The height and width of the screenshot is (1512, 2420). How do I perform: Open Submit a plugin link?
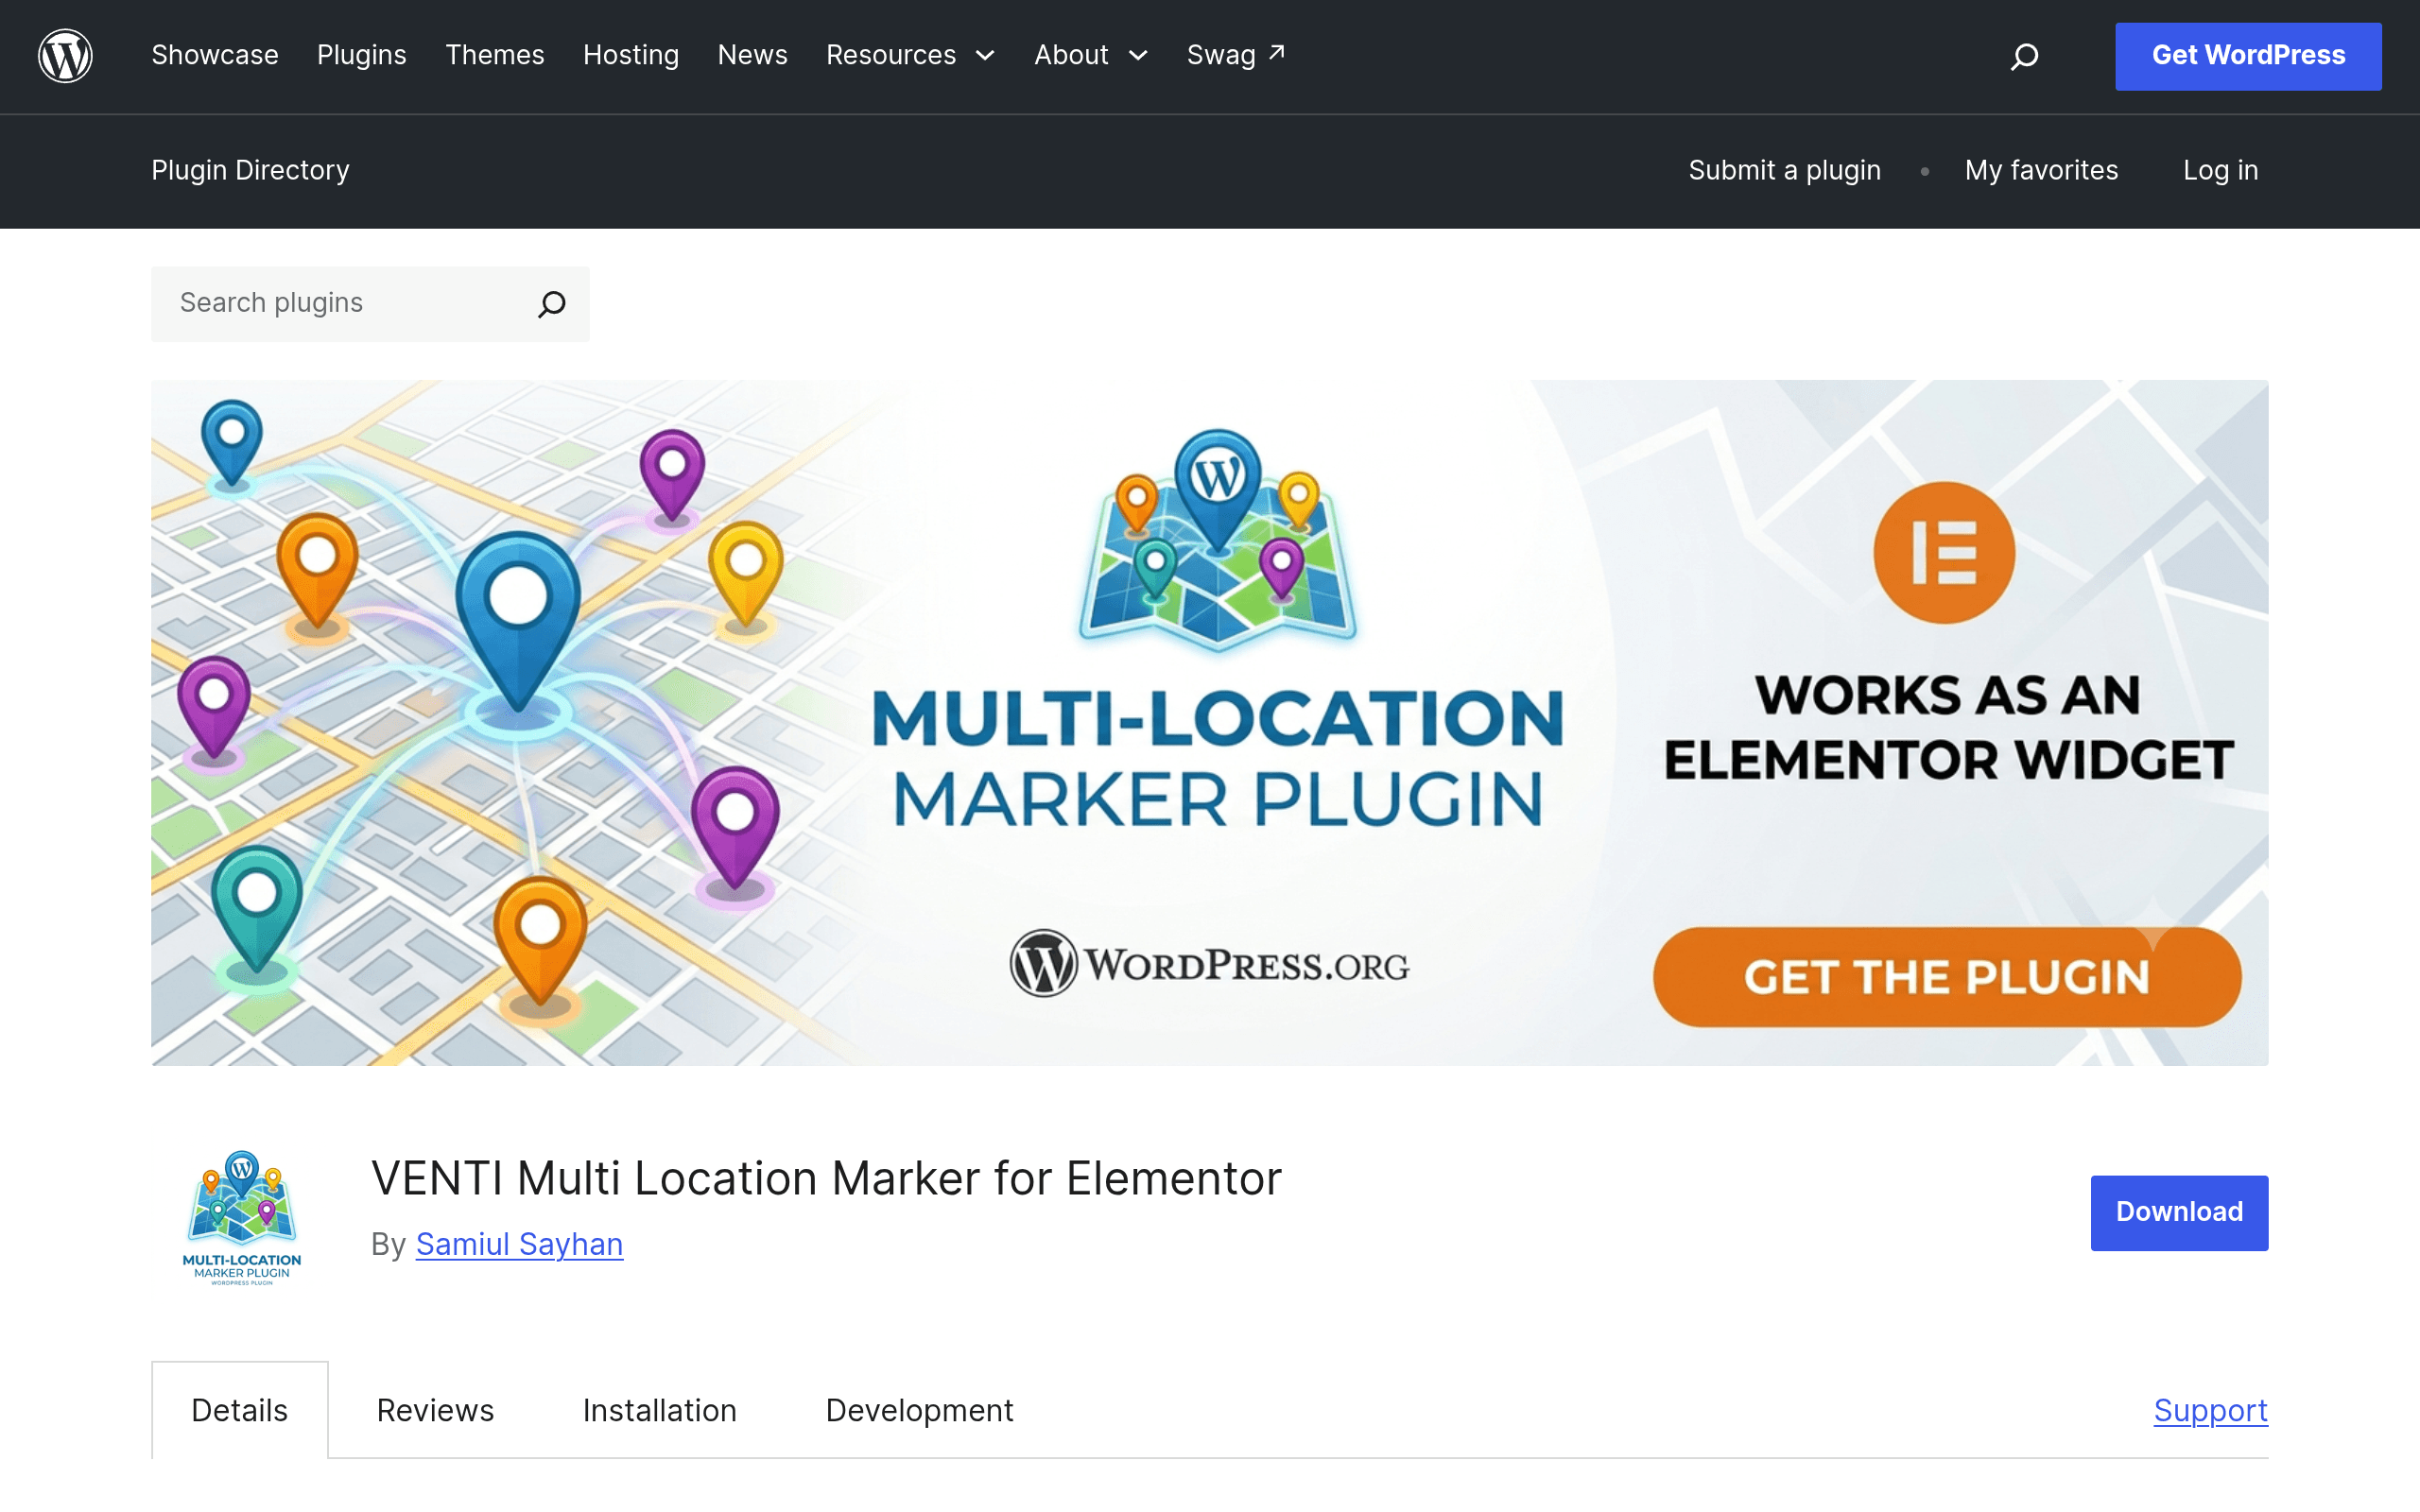pos(1785,170)
